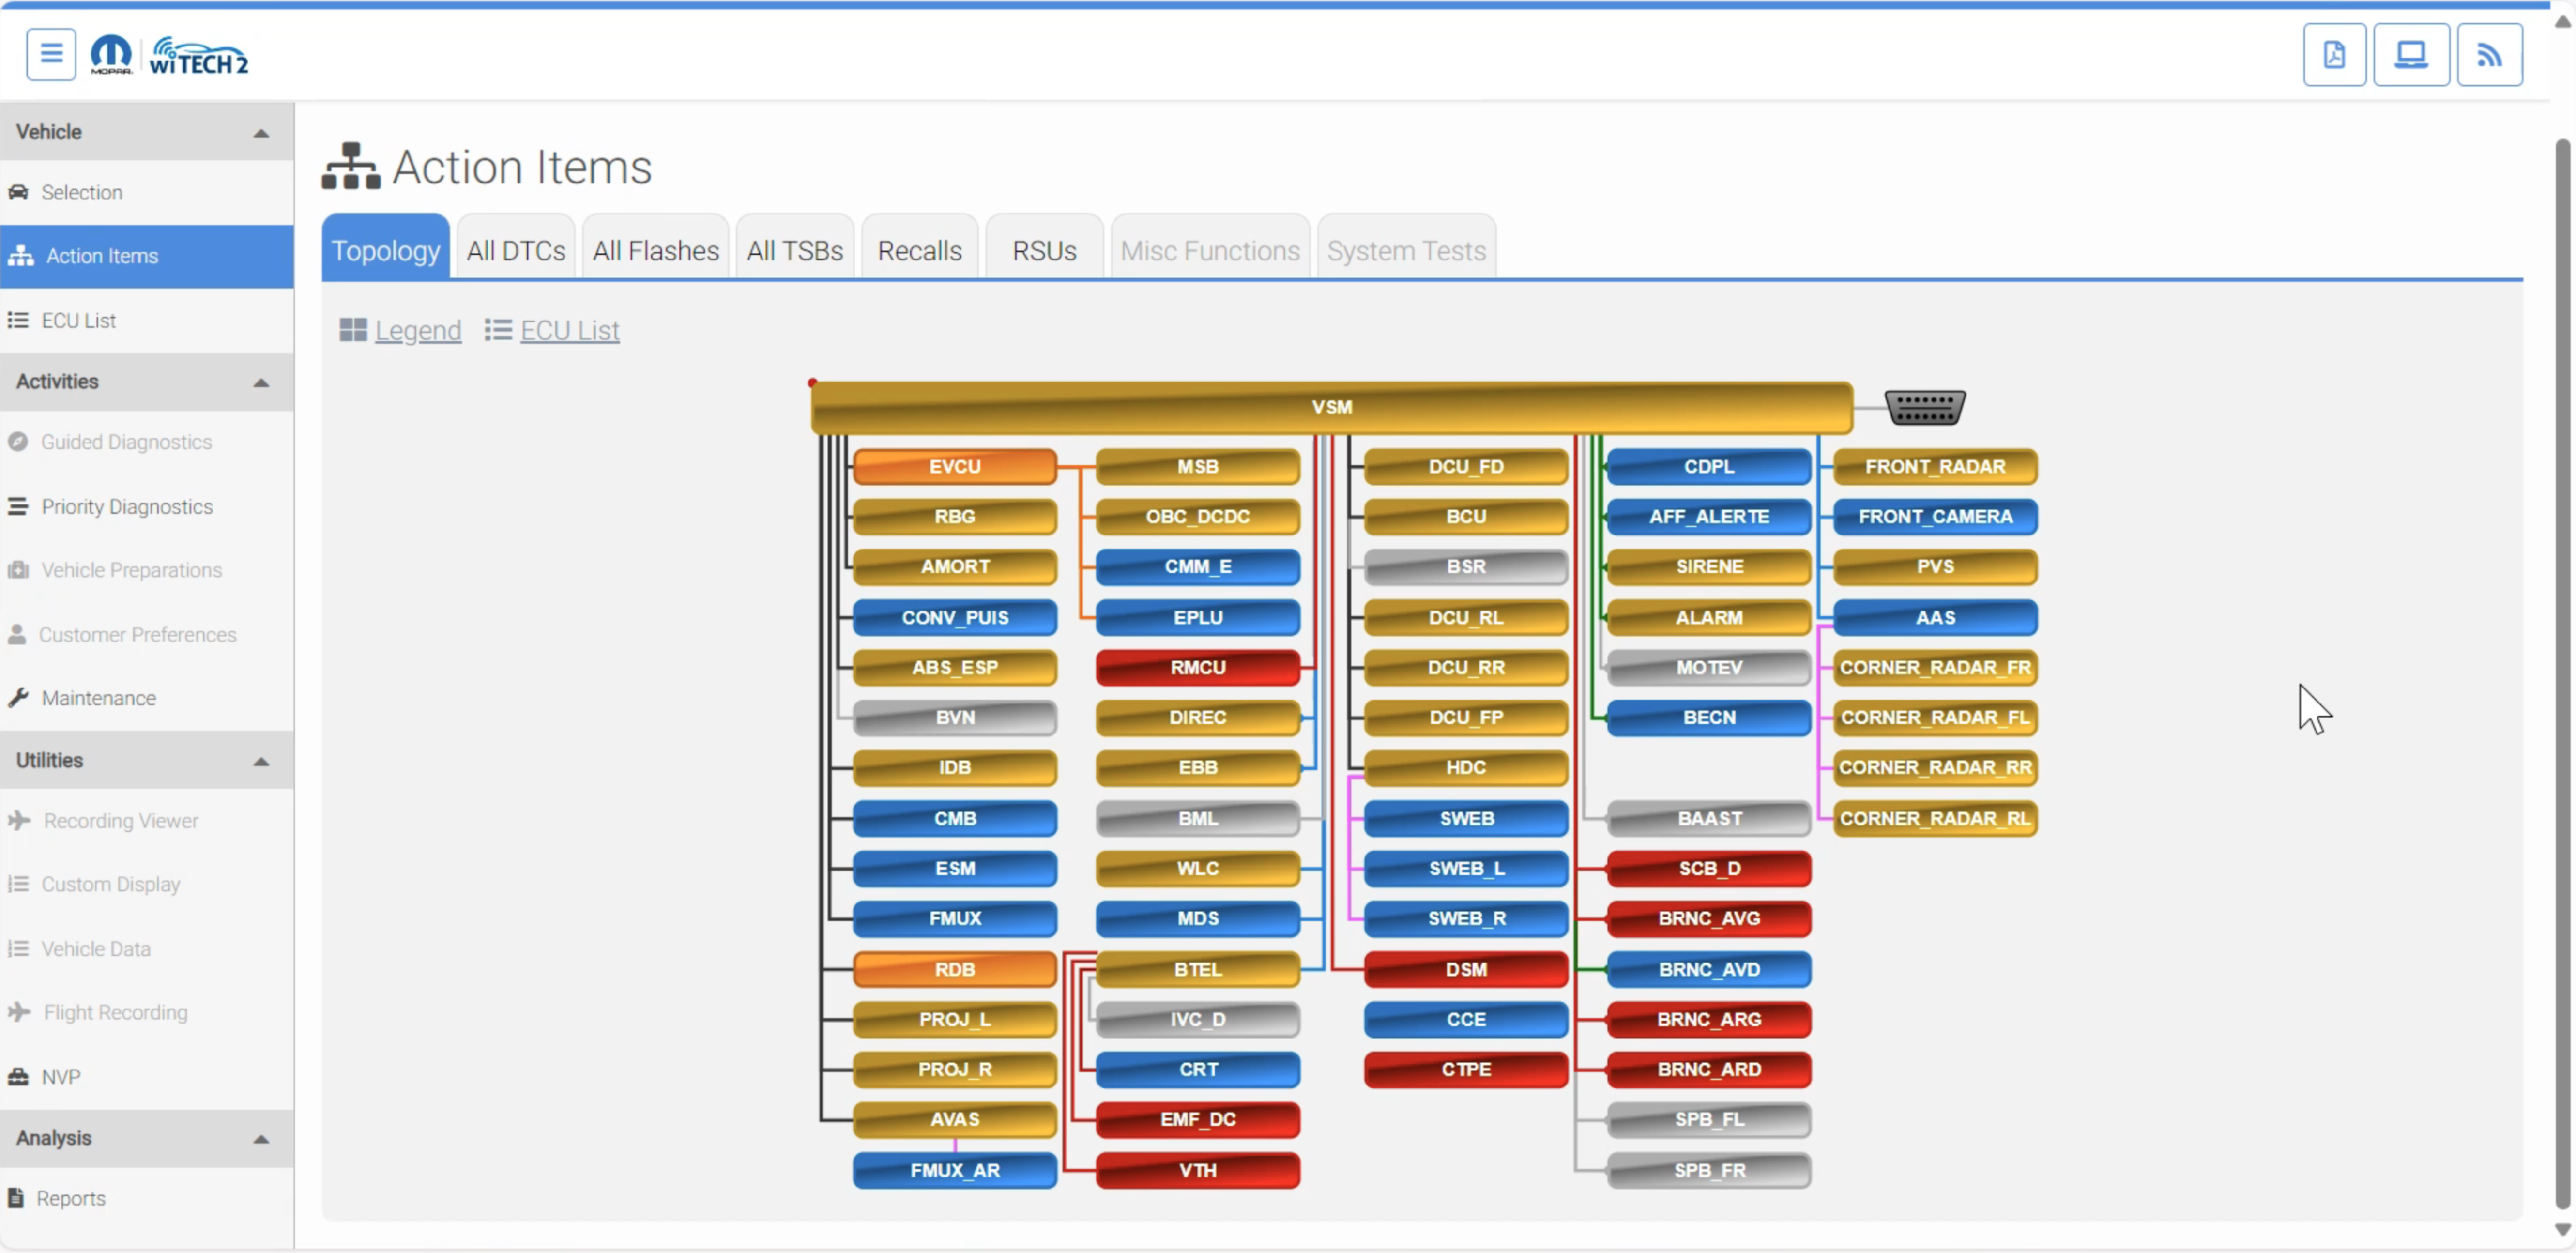Collapse the Analysis section
The image size is (2576, 1253).
261,1139
